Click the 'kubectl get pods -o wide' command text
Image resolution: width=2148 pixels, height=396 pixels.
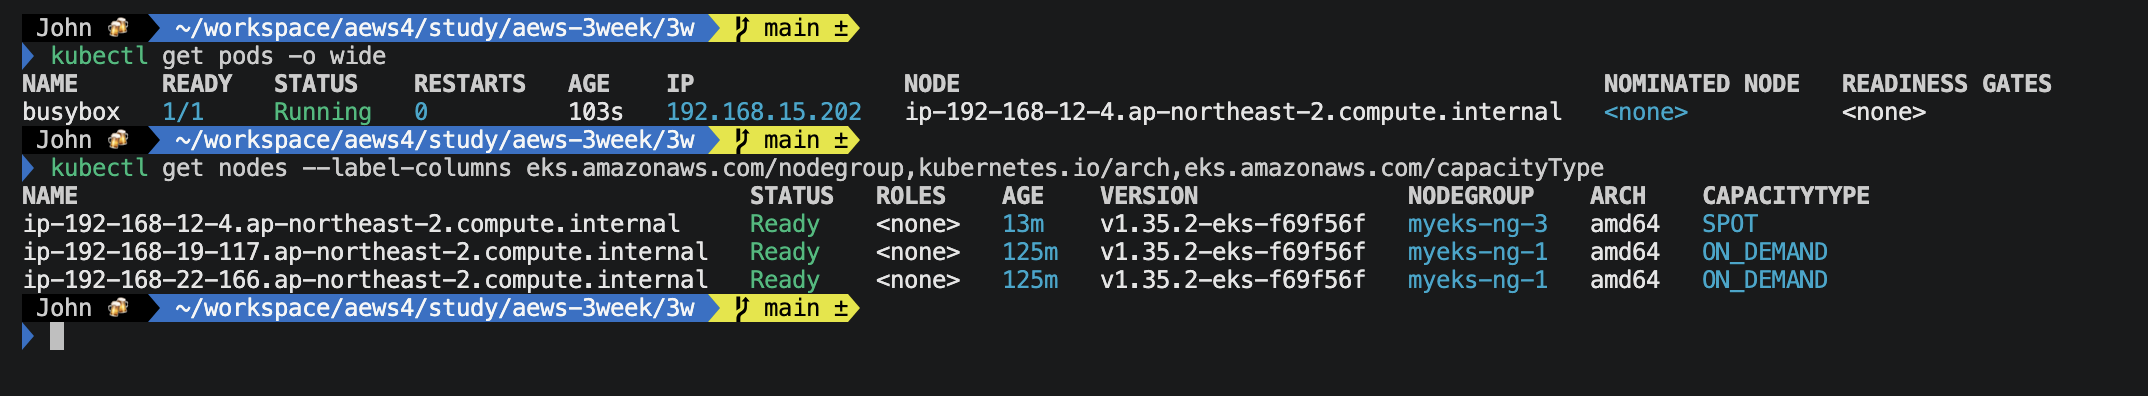pyautogui.click(x=218, y=56)
